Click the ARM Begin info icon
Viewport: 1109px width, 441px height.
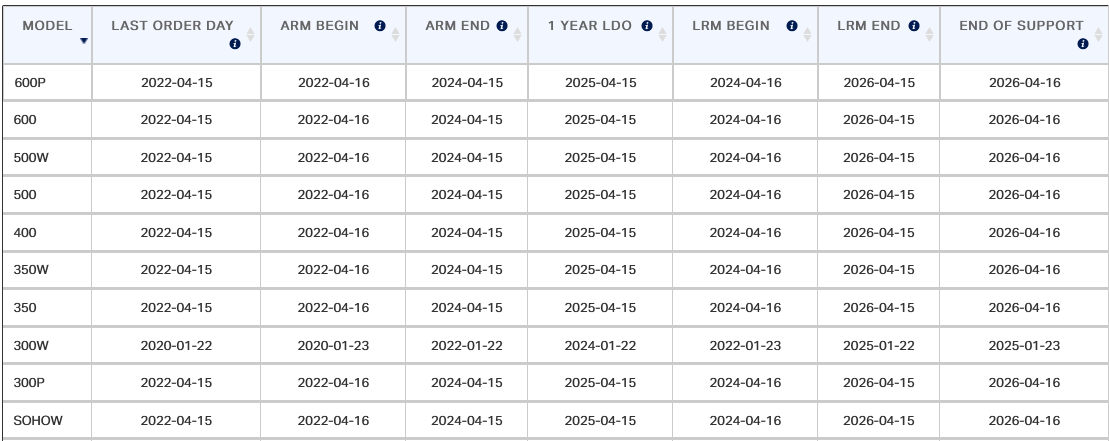[x=380, y=25]
